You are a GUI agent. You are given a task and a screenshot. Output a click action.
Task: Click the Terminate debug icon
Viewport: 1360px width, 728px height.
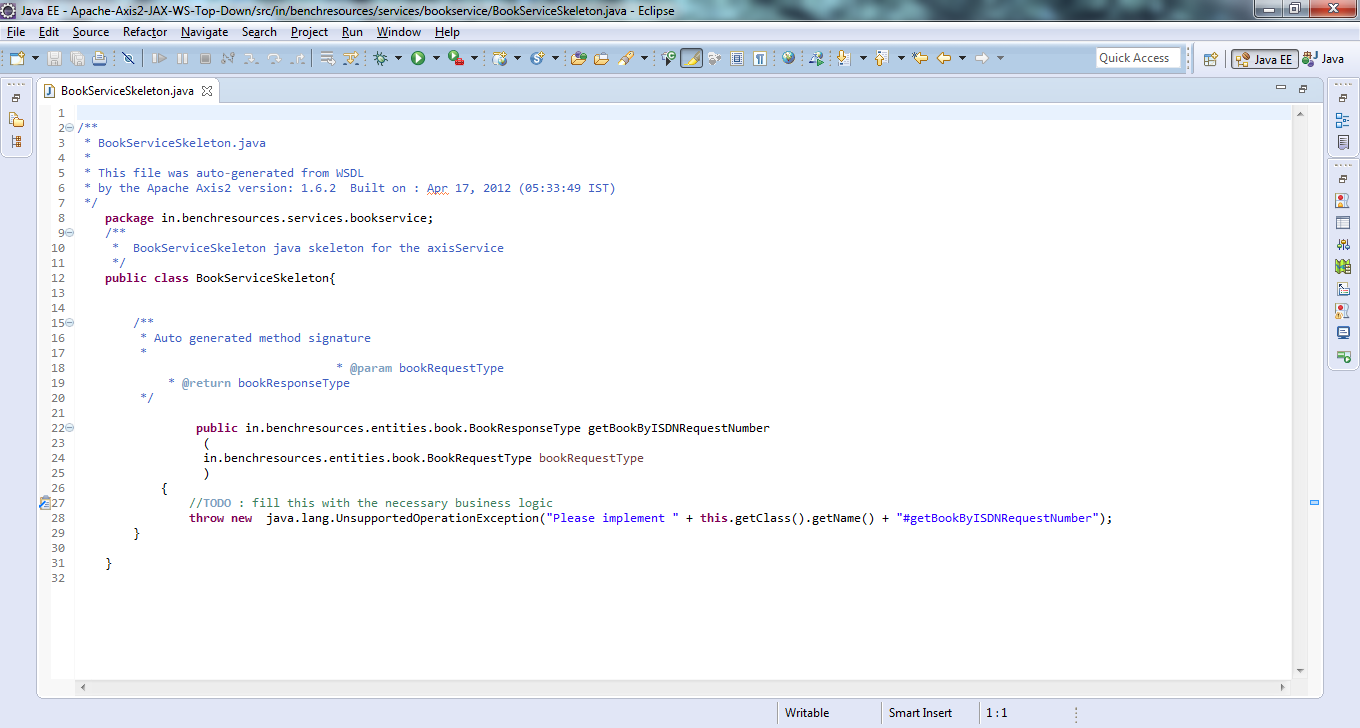(x=205, y=58)
